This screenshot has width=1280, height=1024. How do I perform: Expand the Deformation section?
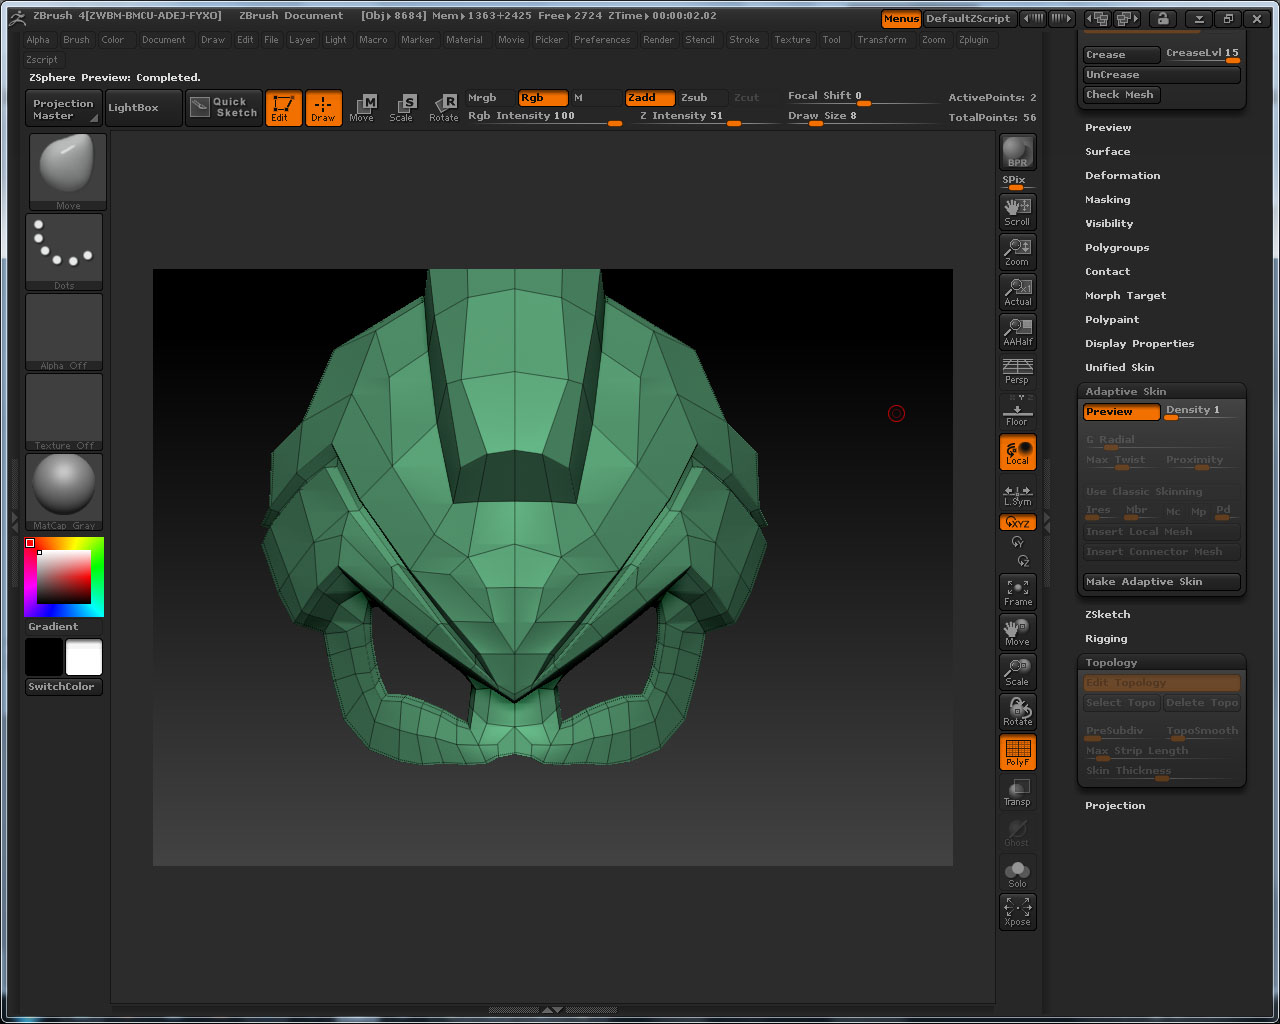pos(1122,176)
